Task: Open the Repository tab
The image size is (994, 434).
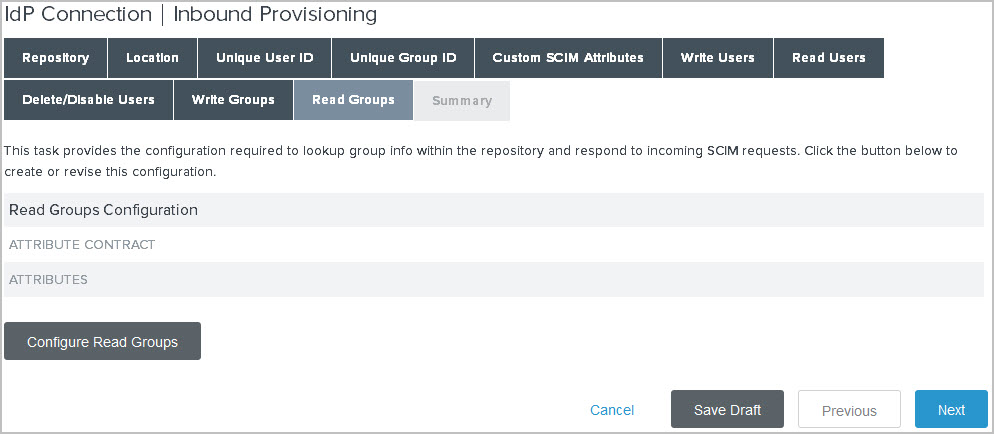Action: (x=56, y=58)
